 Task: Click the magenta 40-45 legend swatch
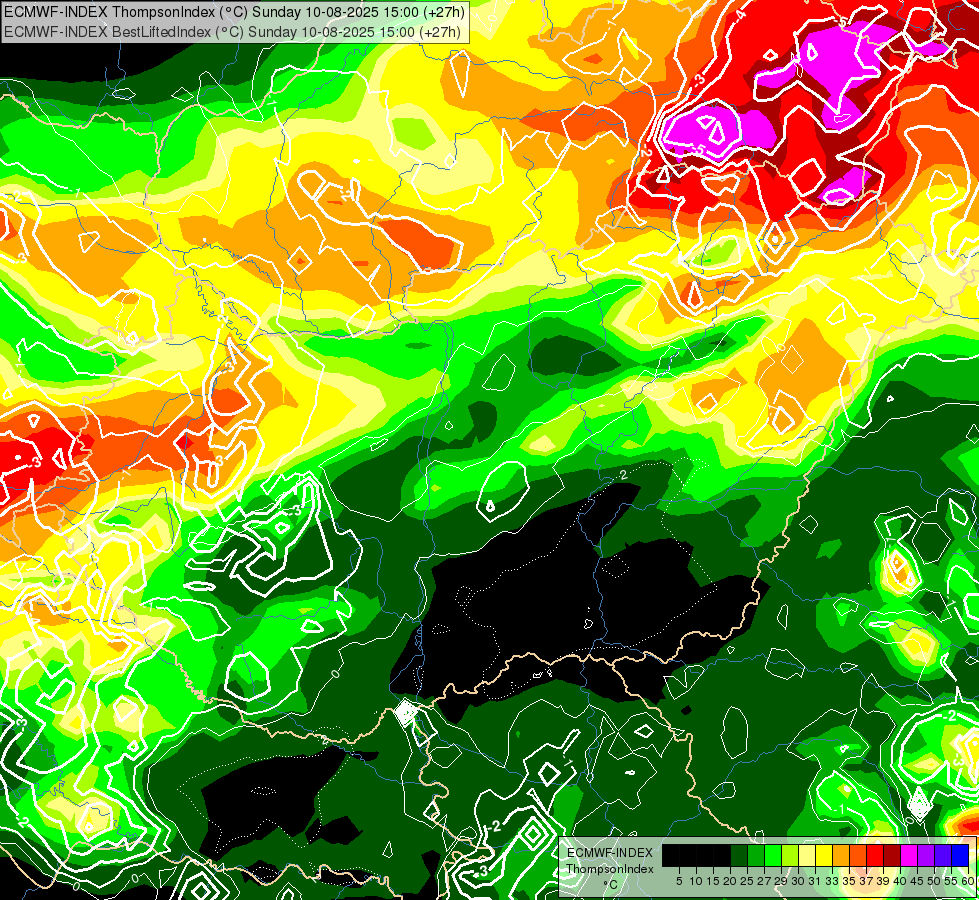[910, 855]
